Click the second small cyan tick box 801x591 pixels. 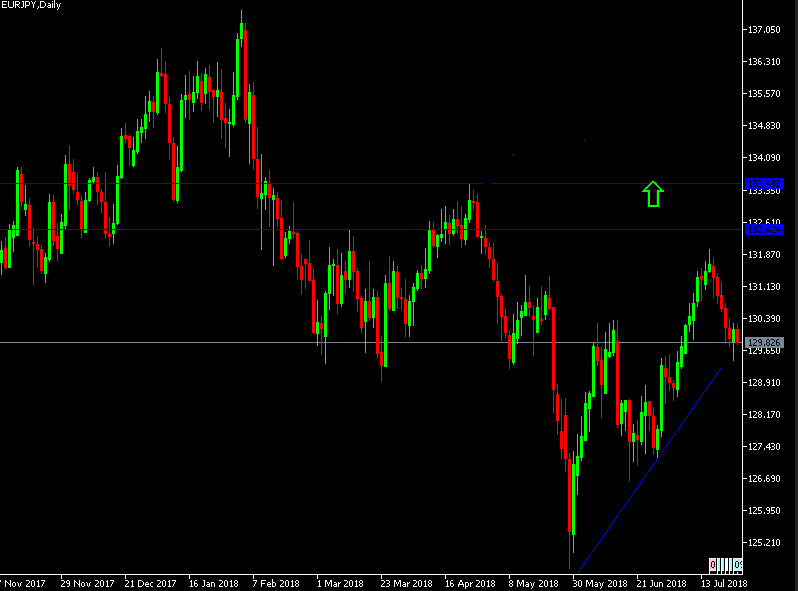point(724,564)
